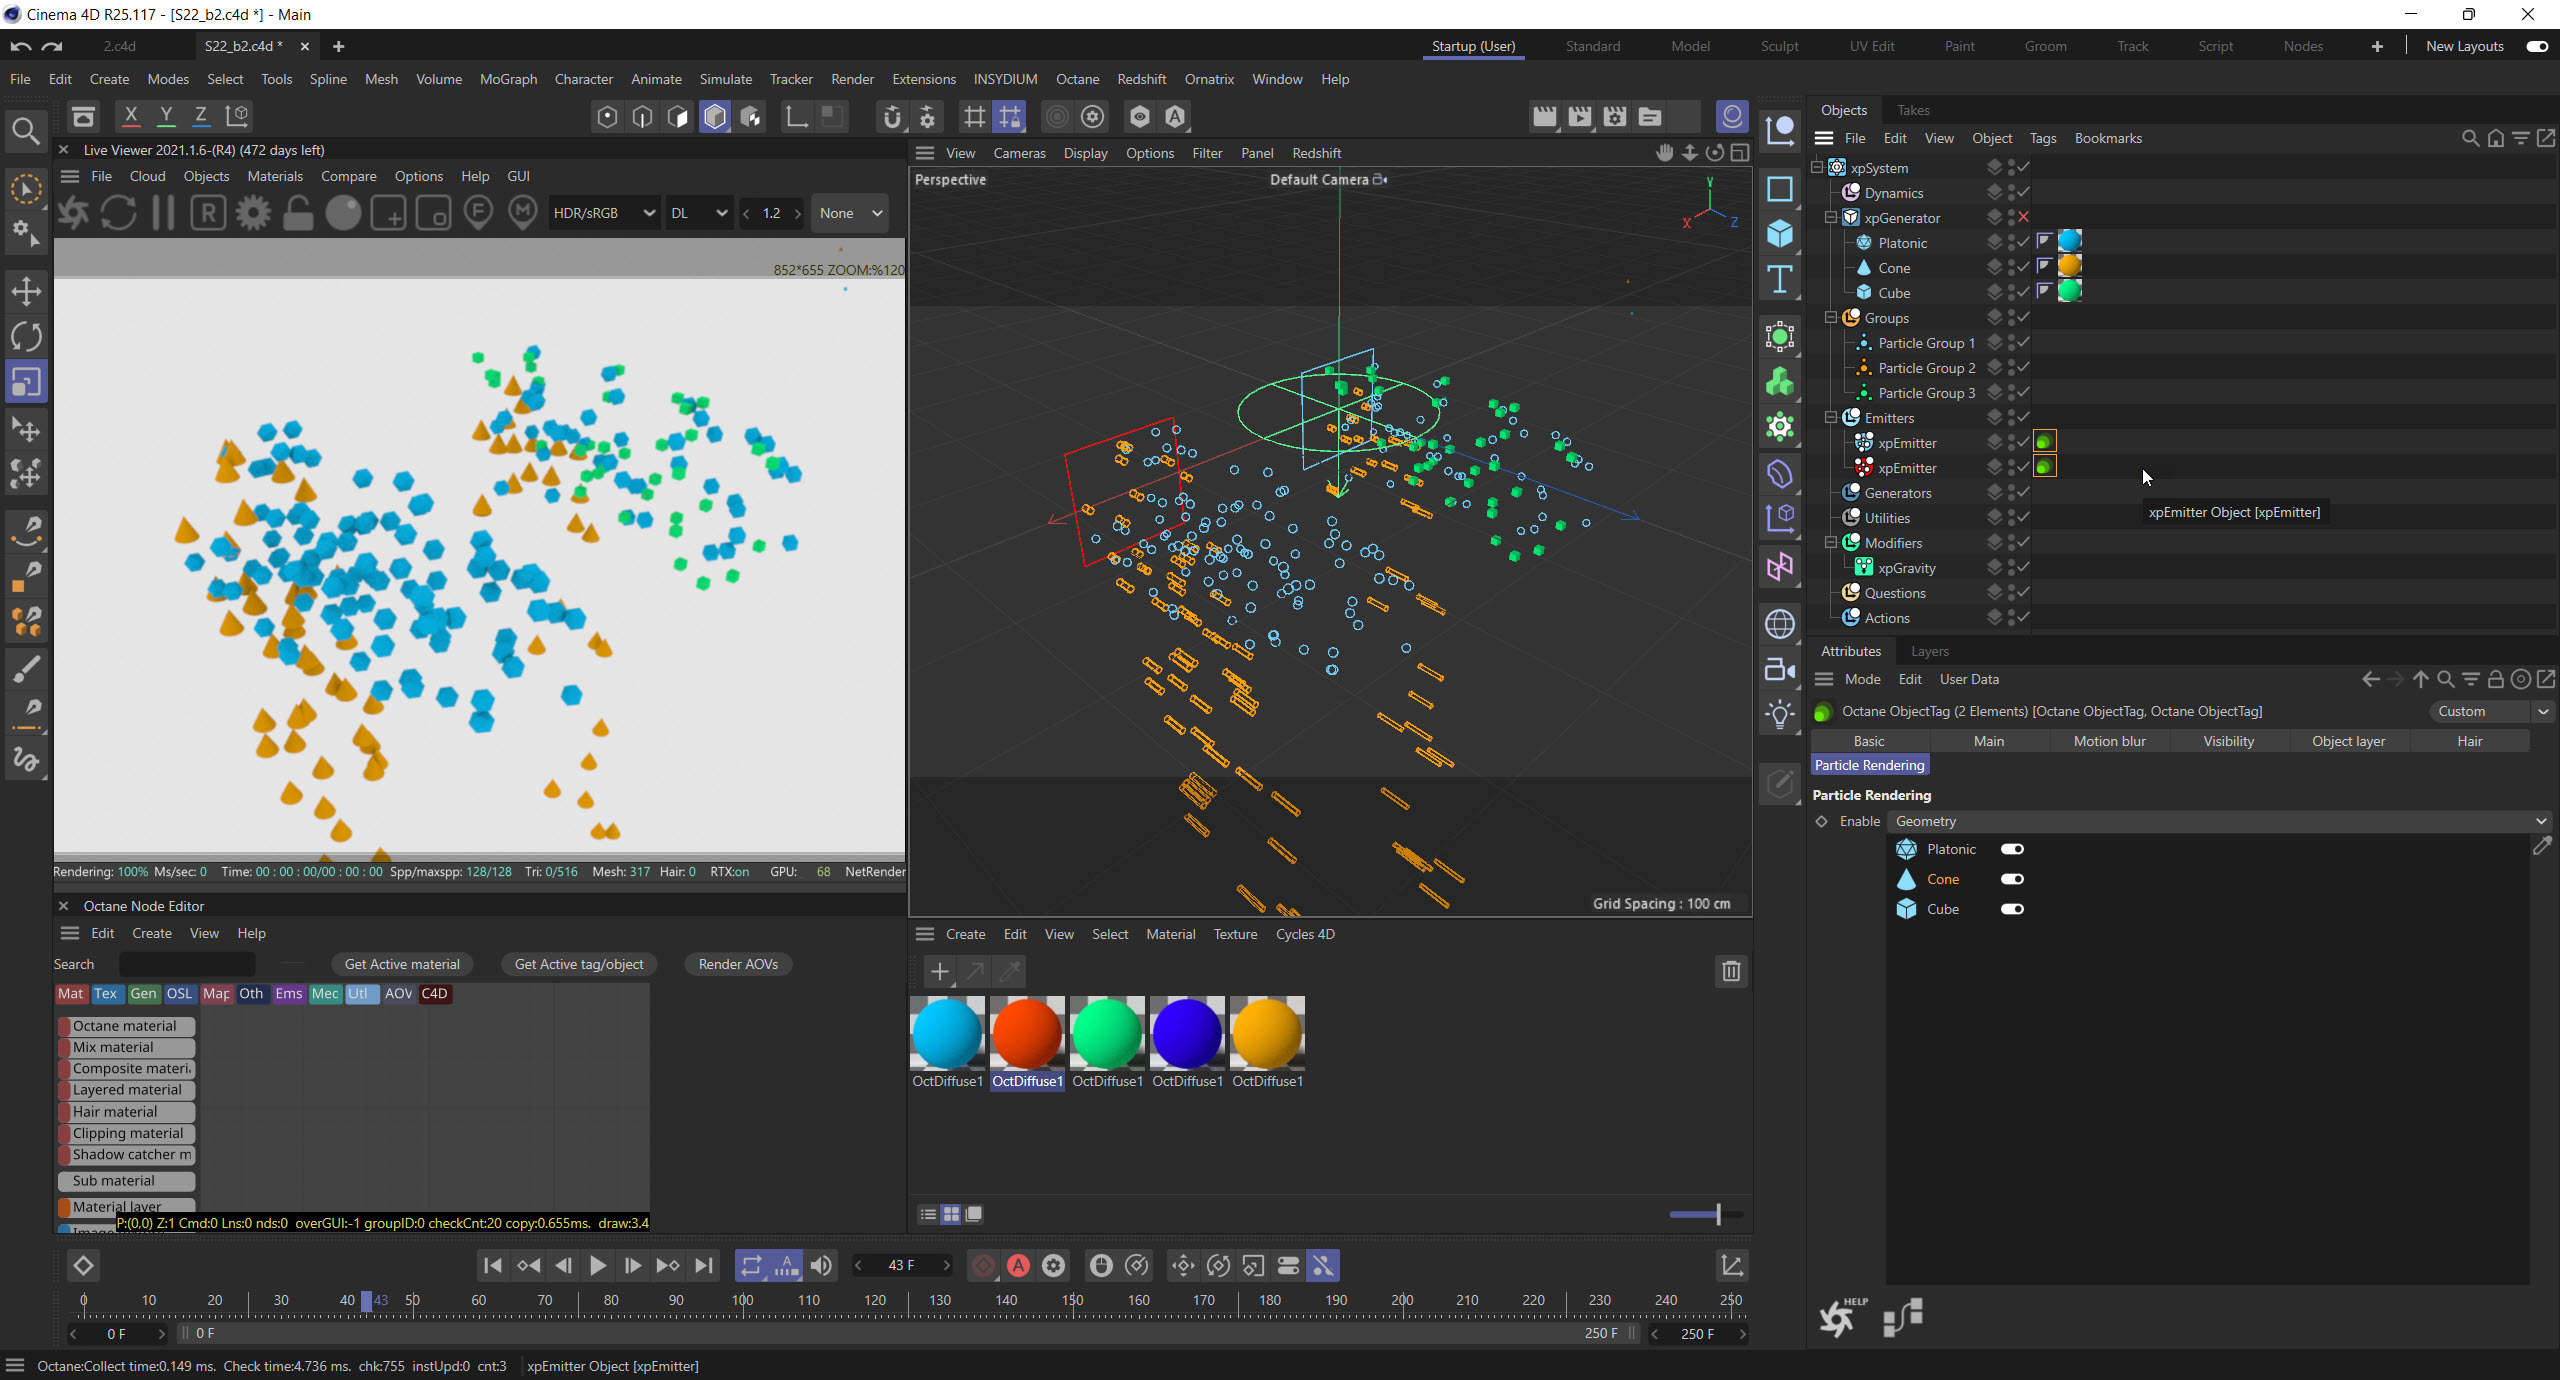Toggle the Cone particle rendering switch
The width and height of the screenshot is (2560, 1380).
[x=2012, y=879]
